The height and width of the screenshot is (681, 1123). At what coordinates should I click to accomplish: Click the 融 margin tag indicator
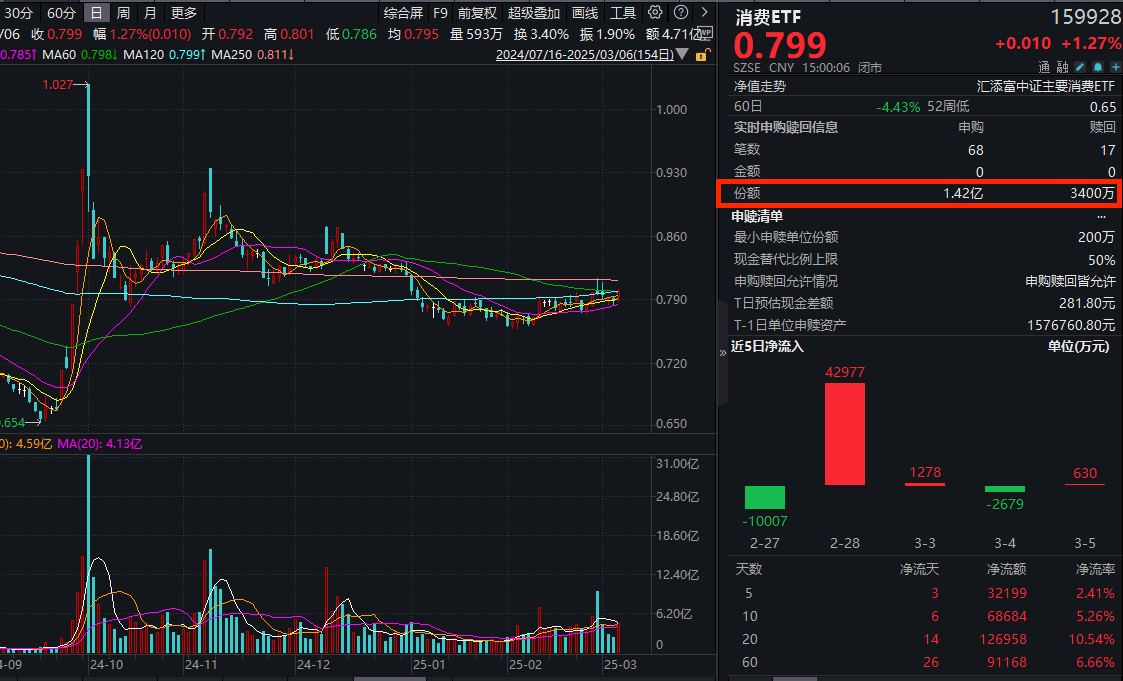(x=1062, y=67)
